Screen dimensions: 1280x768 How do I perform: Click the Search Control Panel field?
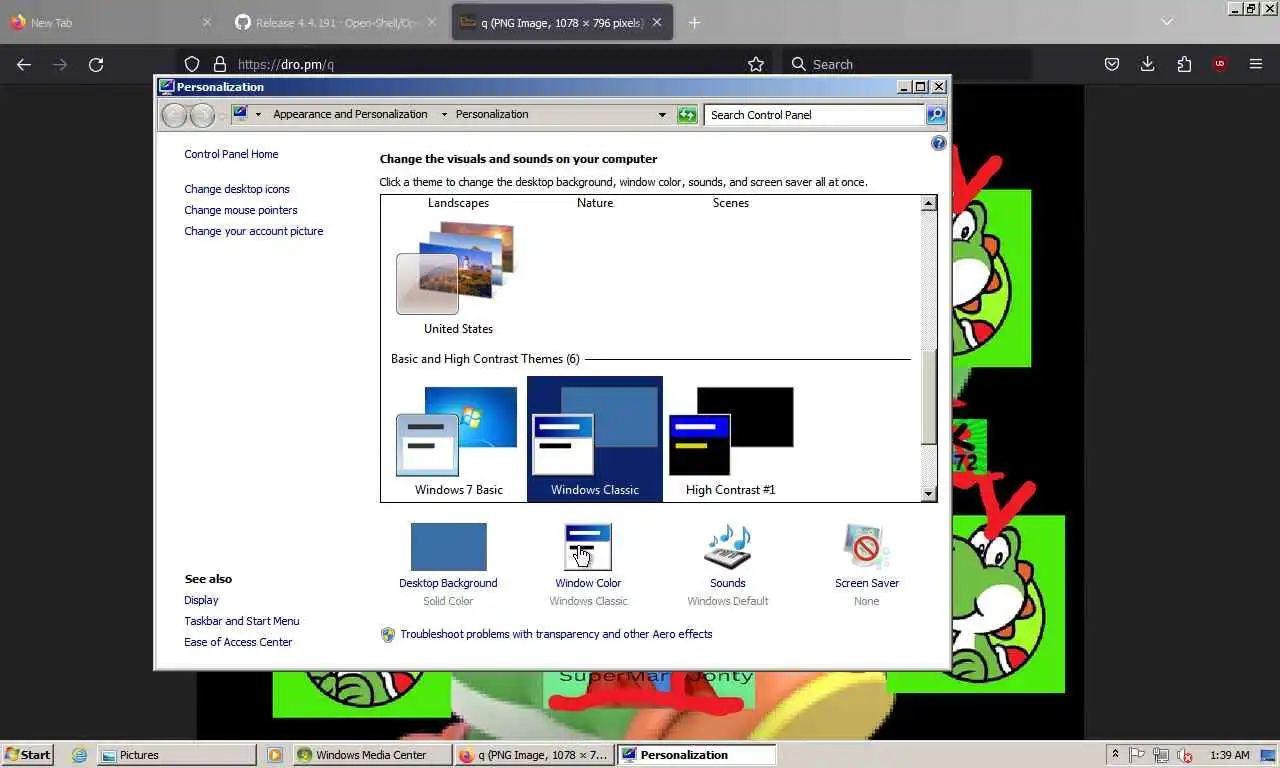(x=814, y=115)
